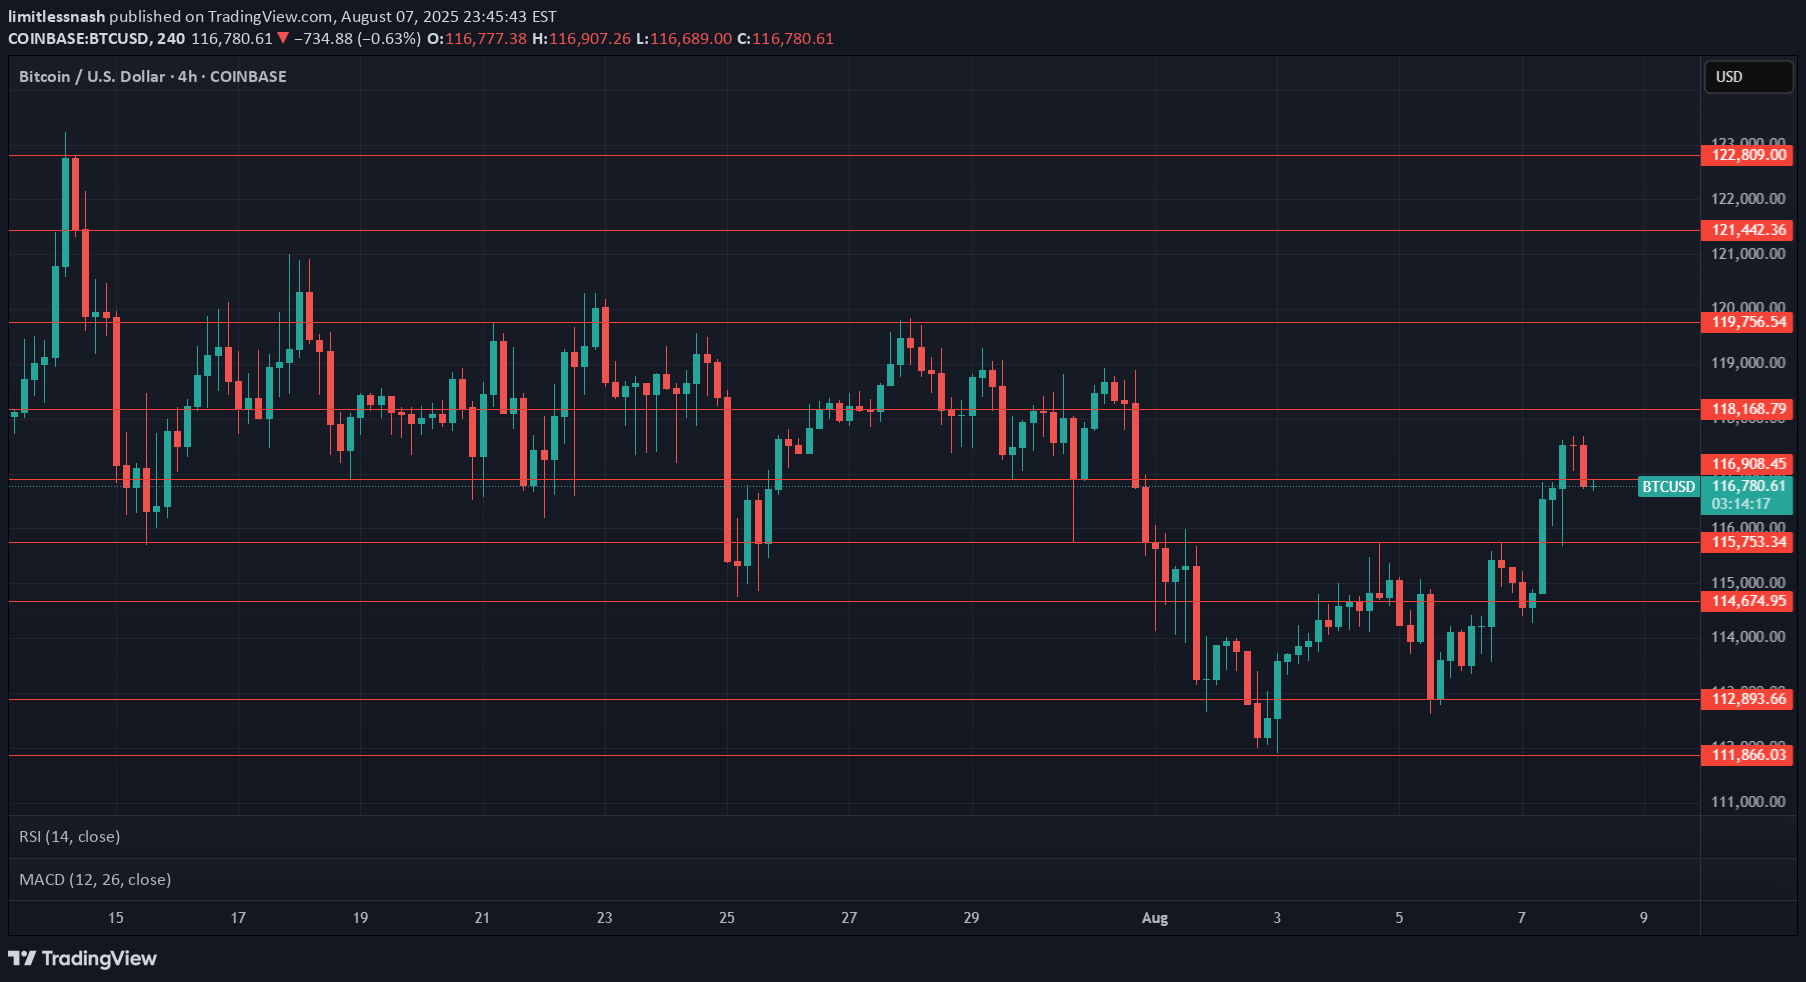
Task: Click the 121,000.00 axis tick
Action: pos(1748,254)
